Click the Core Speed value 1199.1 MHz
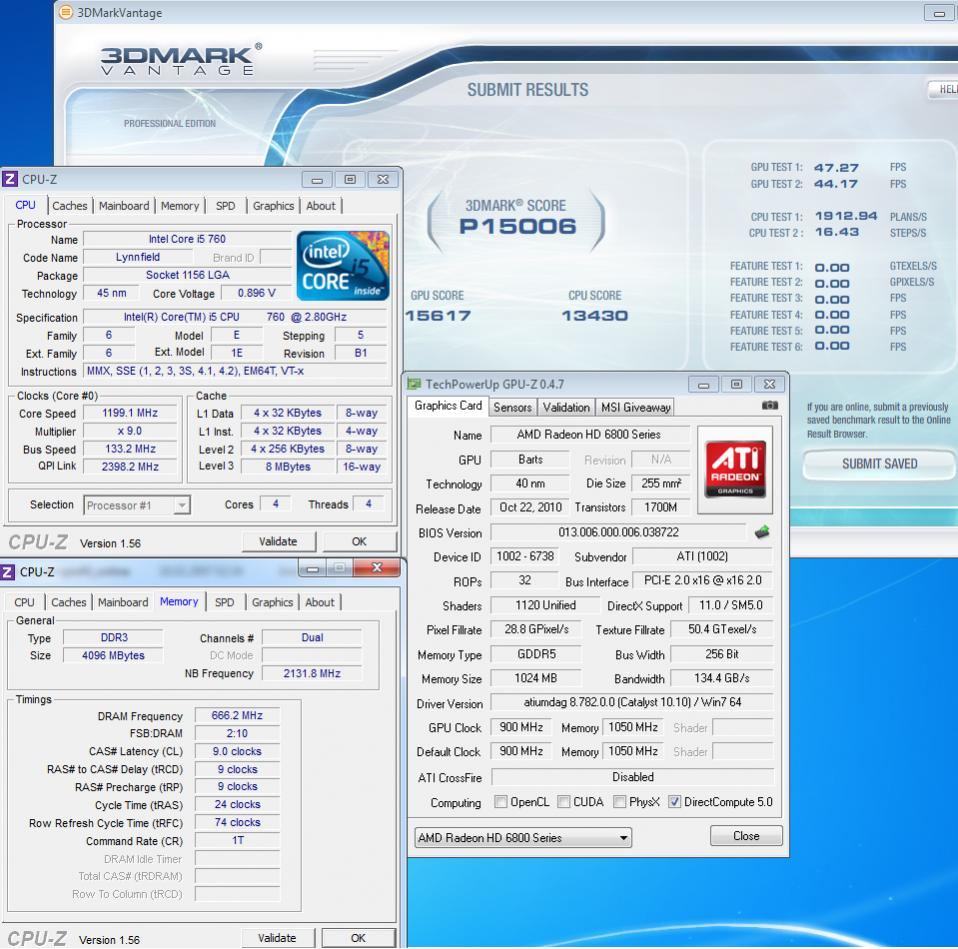958x949 pixels. point(130,413)
